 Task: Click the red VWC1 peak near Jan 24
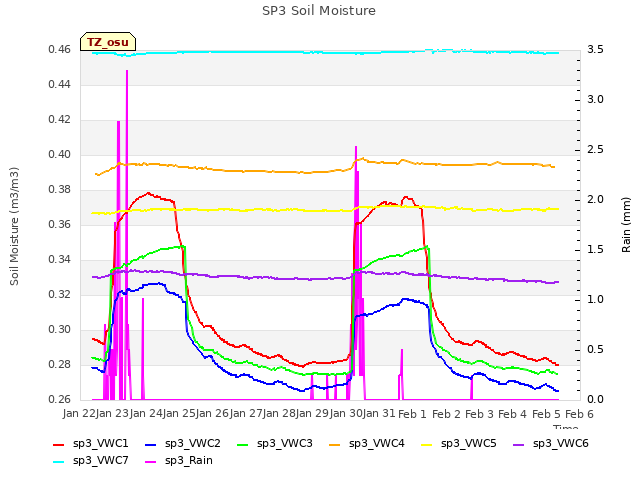[x=148, y=193]
